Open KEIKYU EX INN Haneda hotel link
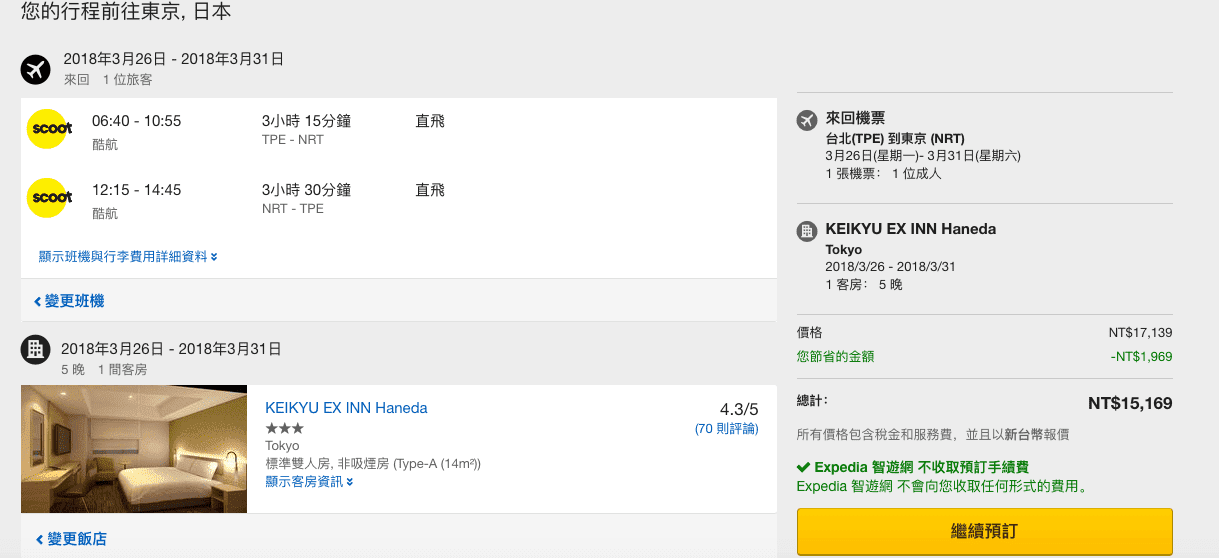 point(346,408)
